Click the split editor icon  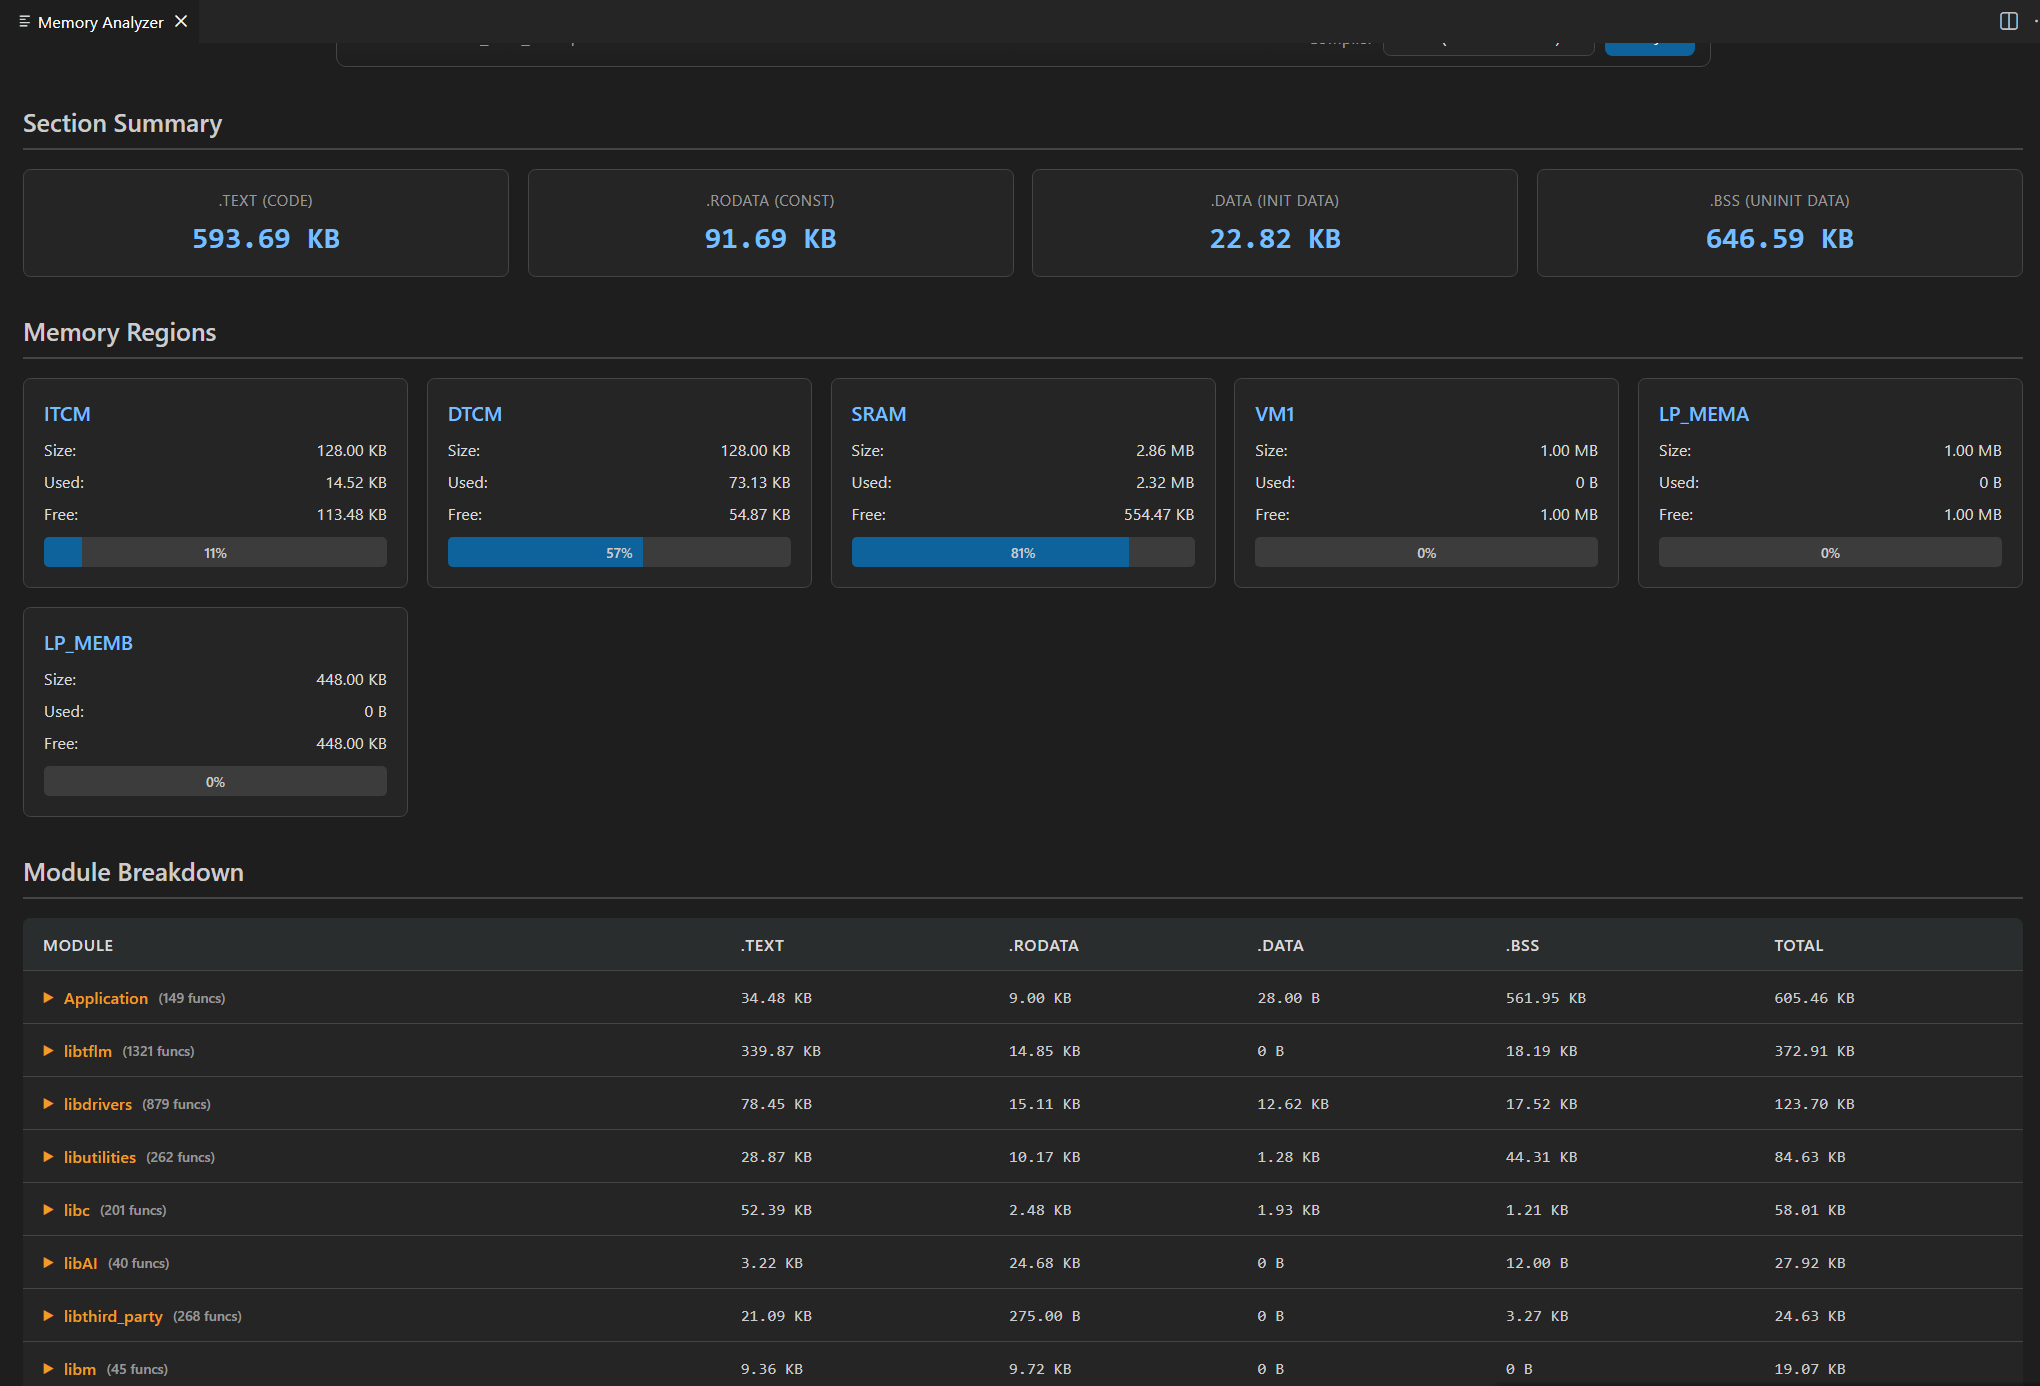click(x=2008, y=21)
